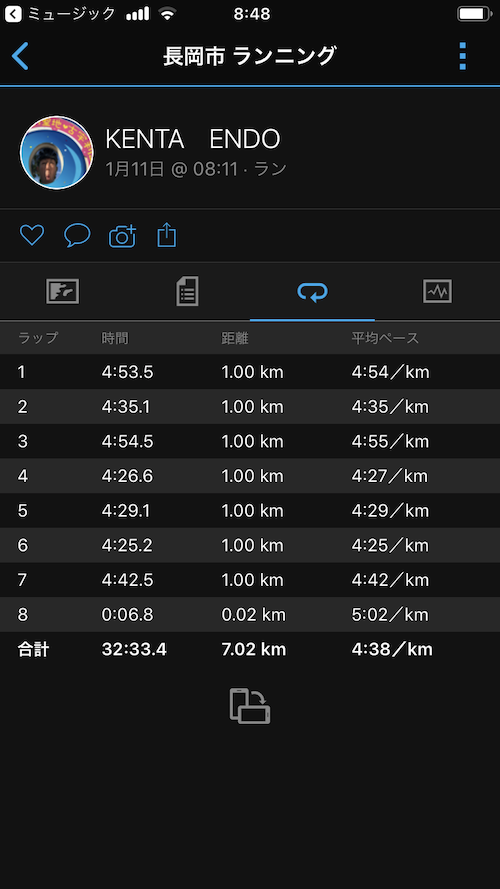This screenshot has height=889, width=500.
Task: Tap the KENTA ENDO profile picture
Action: [x=57, y=153]
